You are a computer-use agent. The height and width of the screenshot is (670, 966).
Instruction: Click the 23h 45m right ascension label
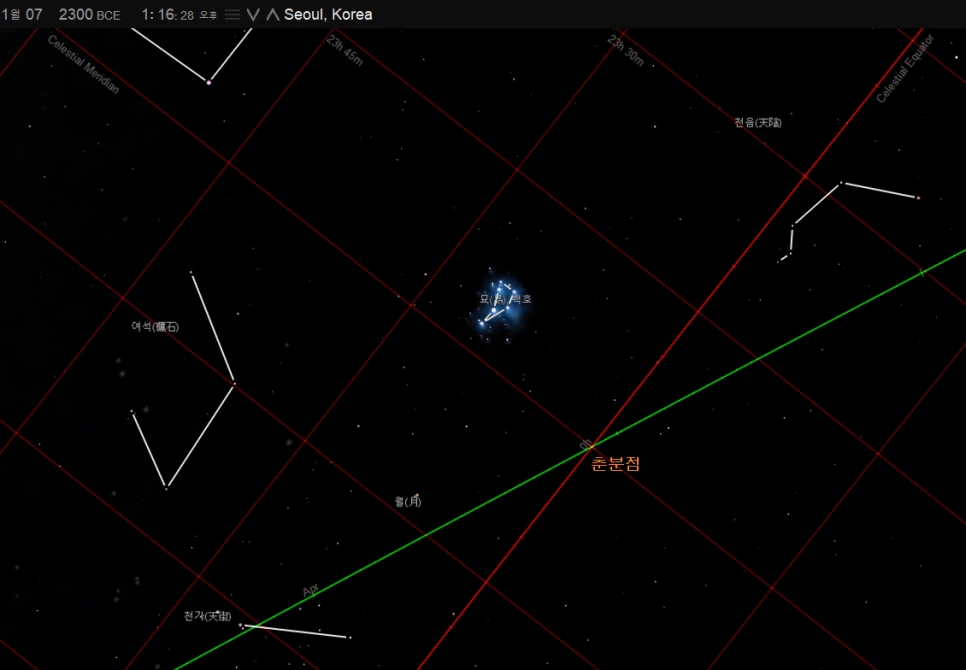point(345,50)
